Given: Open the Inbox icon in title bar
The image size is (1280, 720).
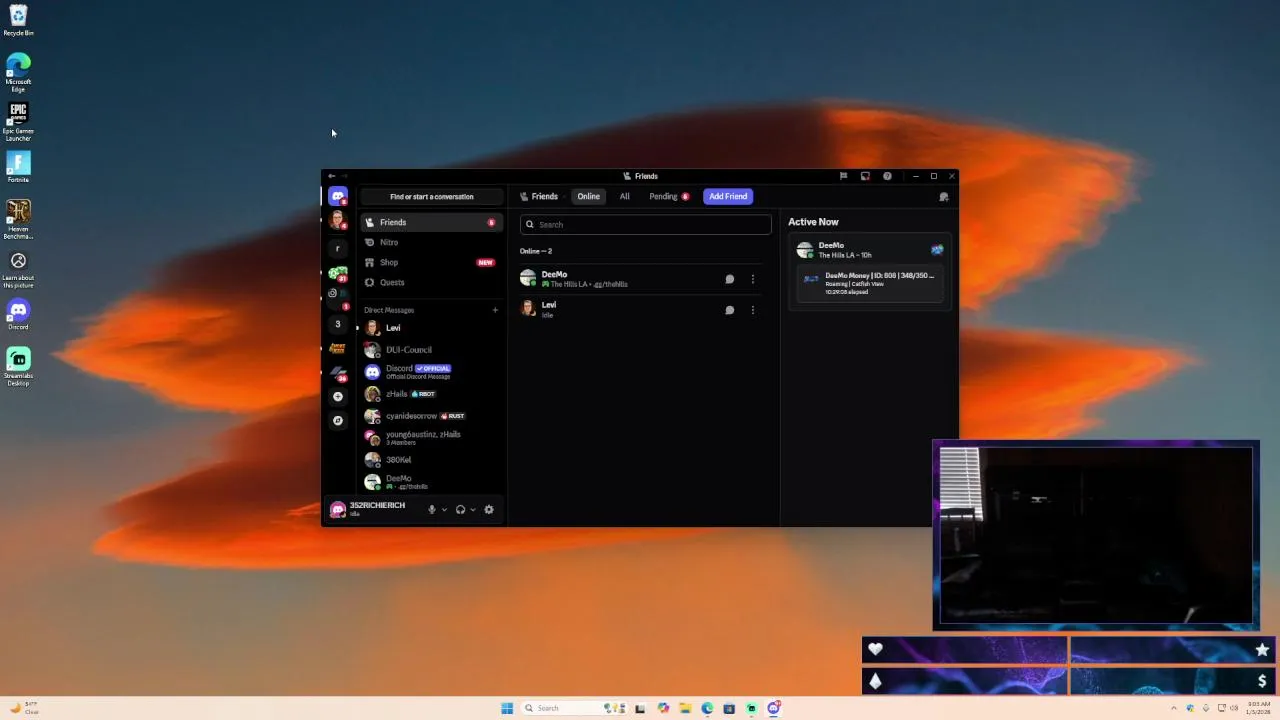Looking at the screenshot, I should click(865, 176).
